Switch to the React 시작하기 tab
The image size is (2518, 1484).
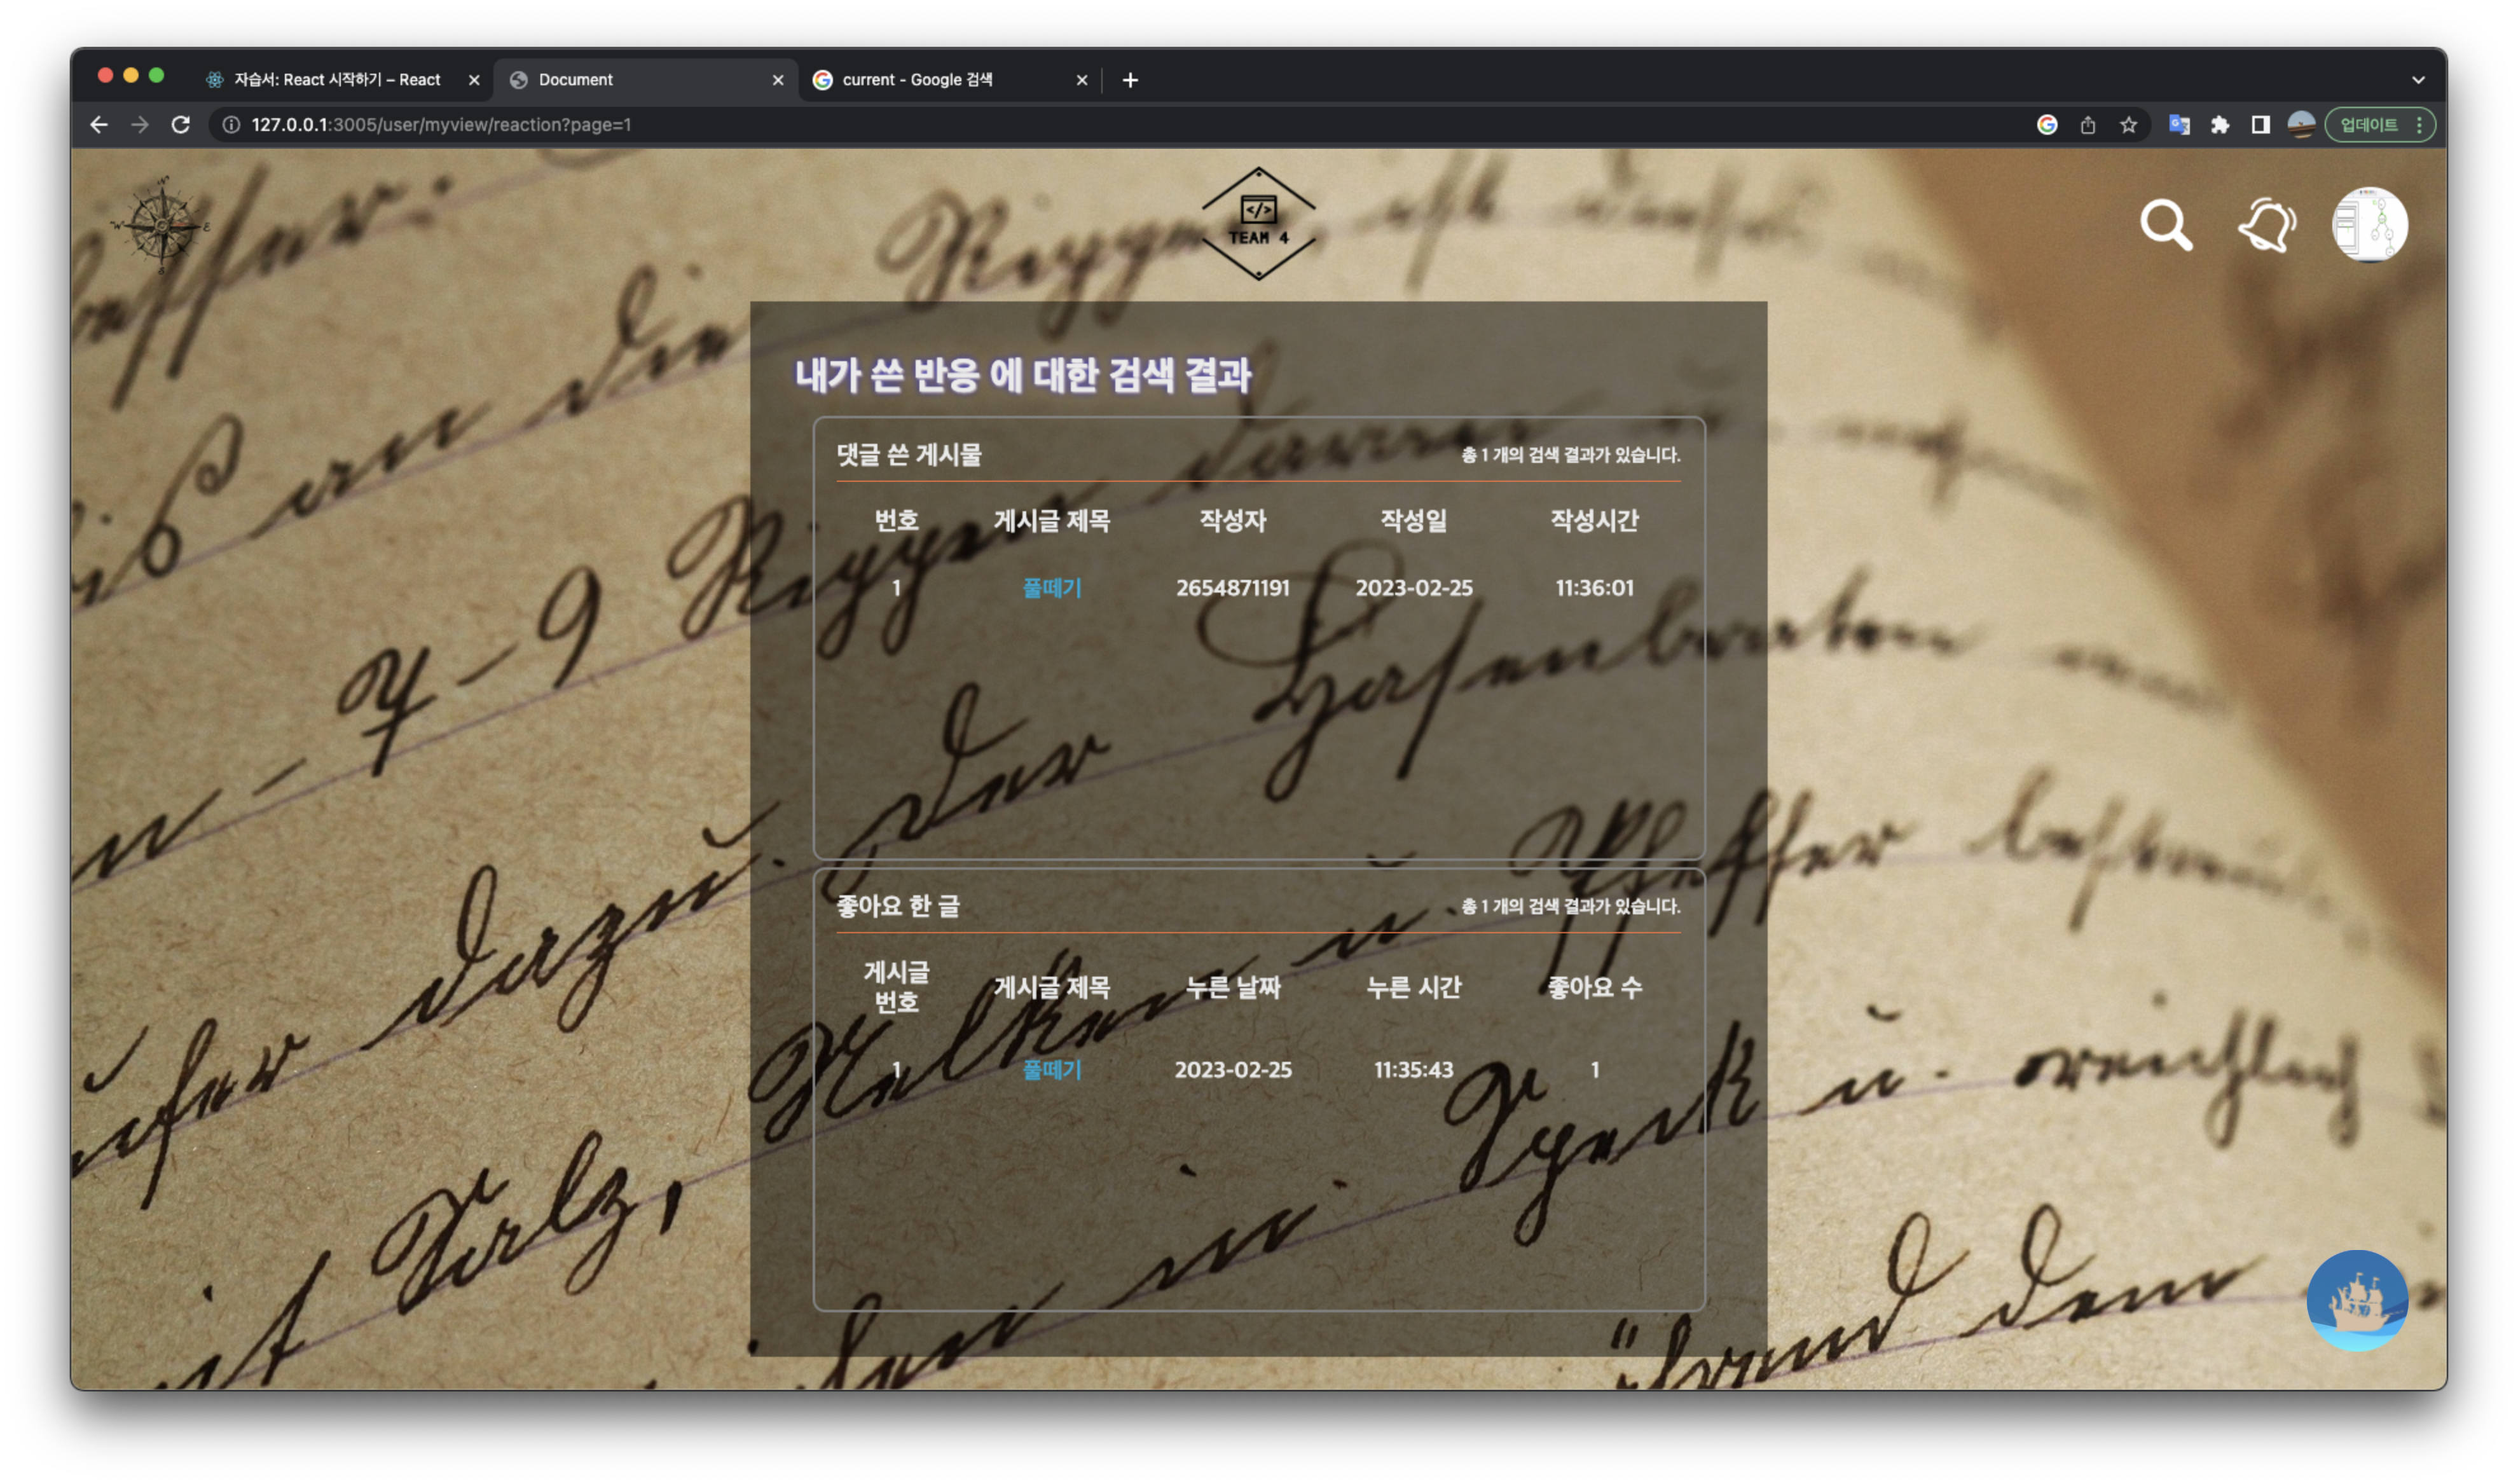[x=336, y=80]
